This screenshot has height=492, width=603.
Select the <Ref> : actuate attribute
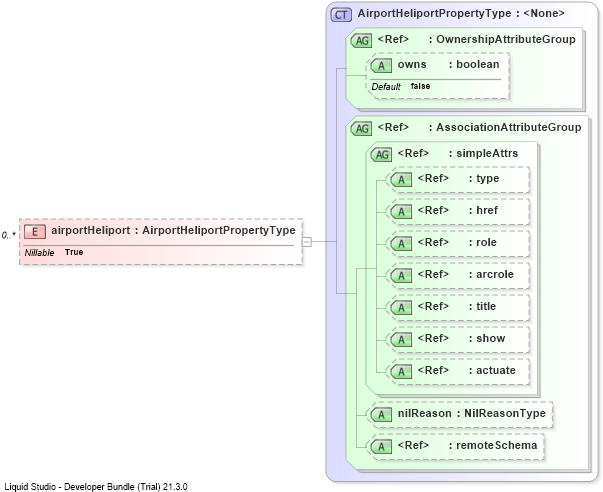pos(466,370)
